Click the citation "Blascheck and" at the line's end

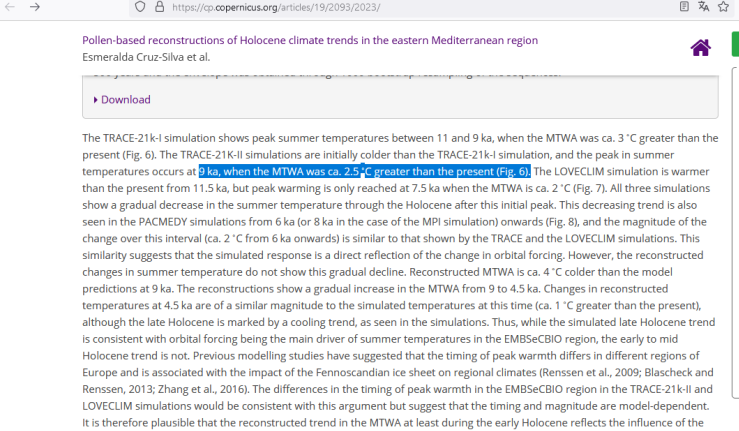click(679, 373)
